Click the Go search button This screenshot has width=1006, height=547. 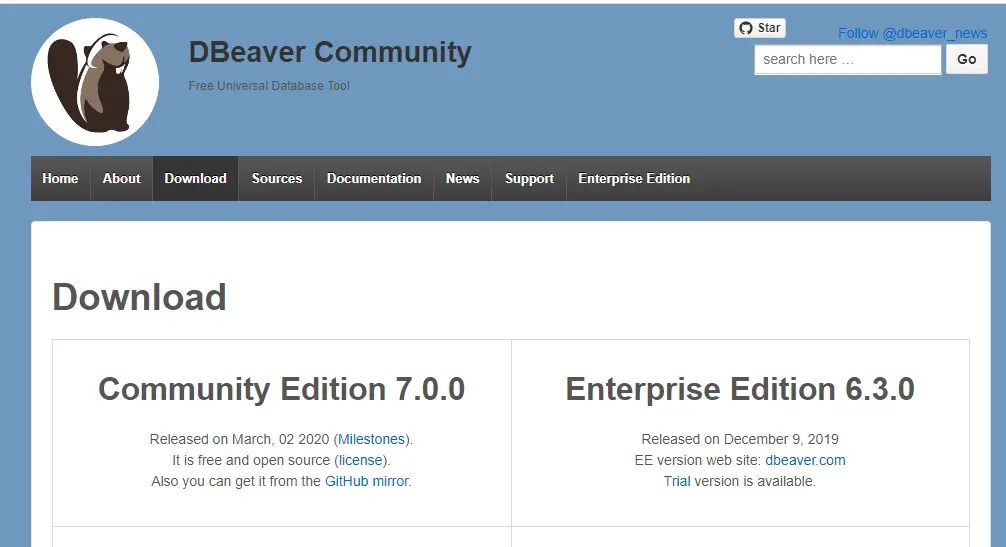point(966,60)
